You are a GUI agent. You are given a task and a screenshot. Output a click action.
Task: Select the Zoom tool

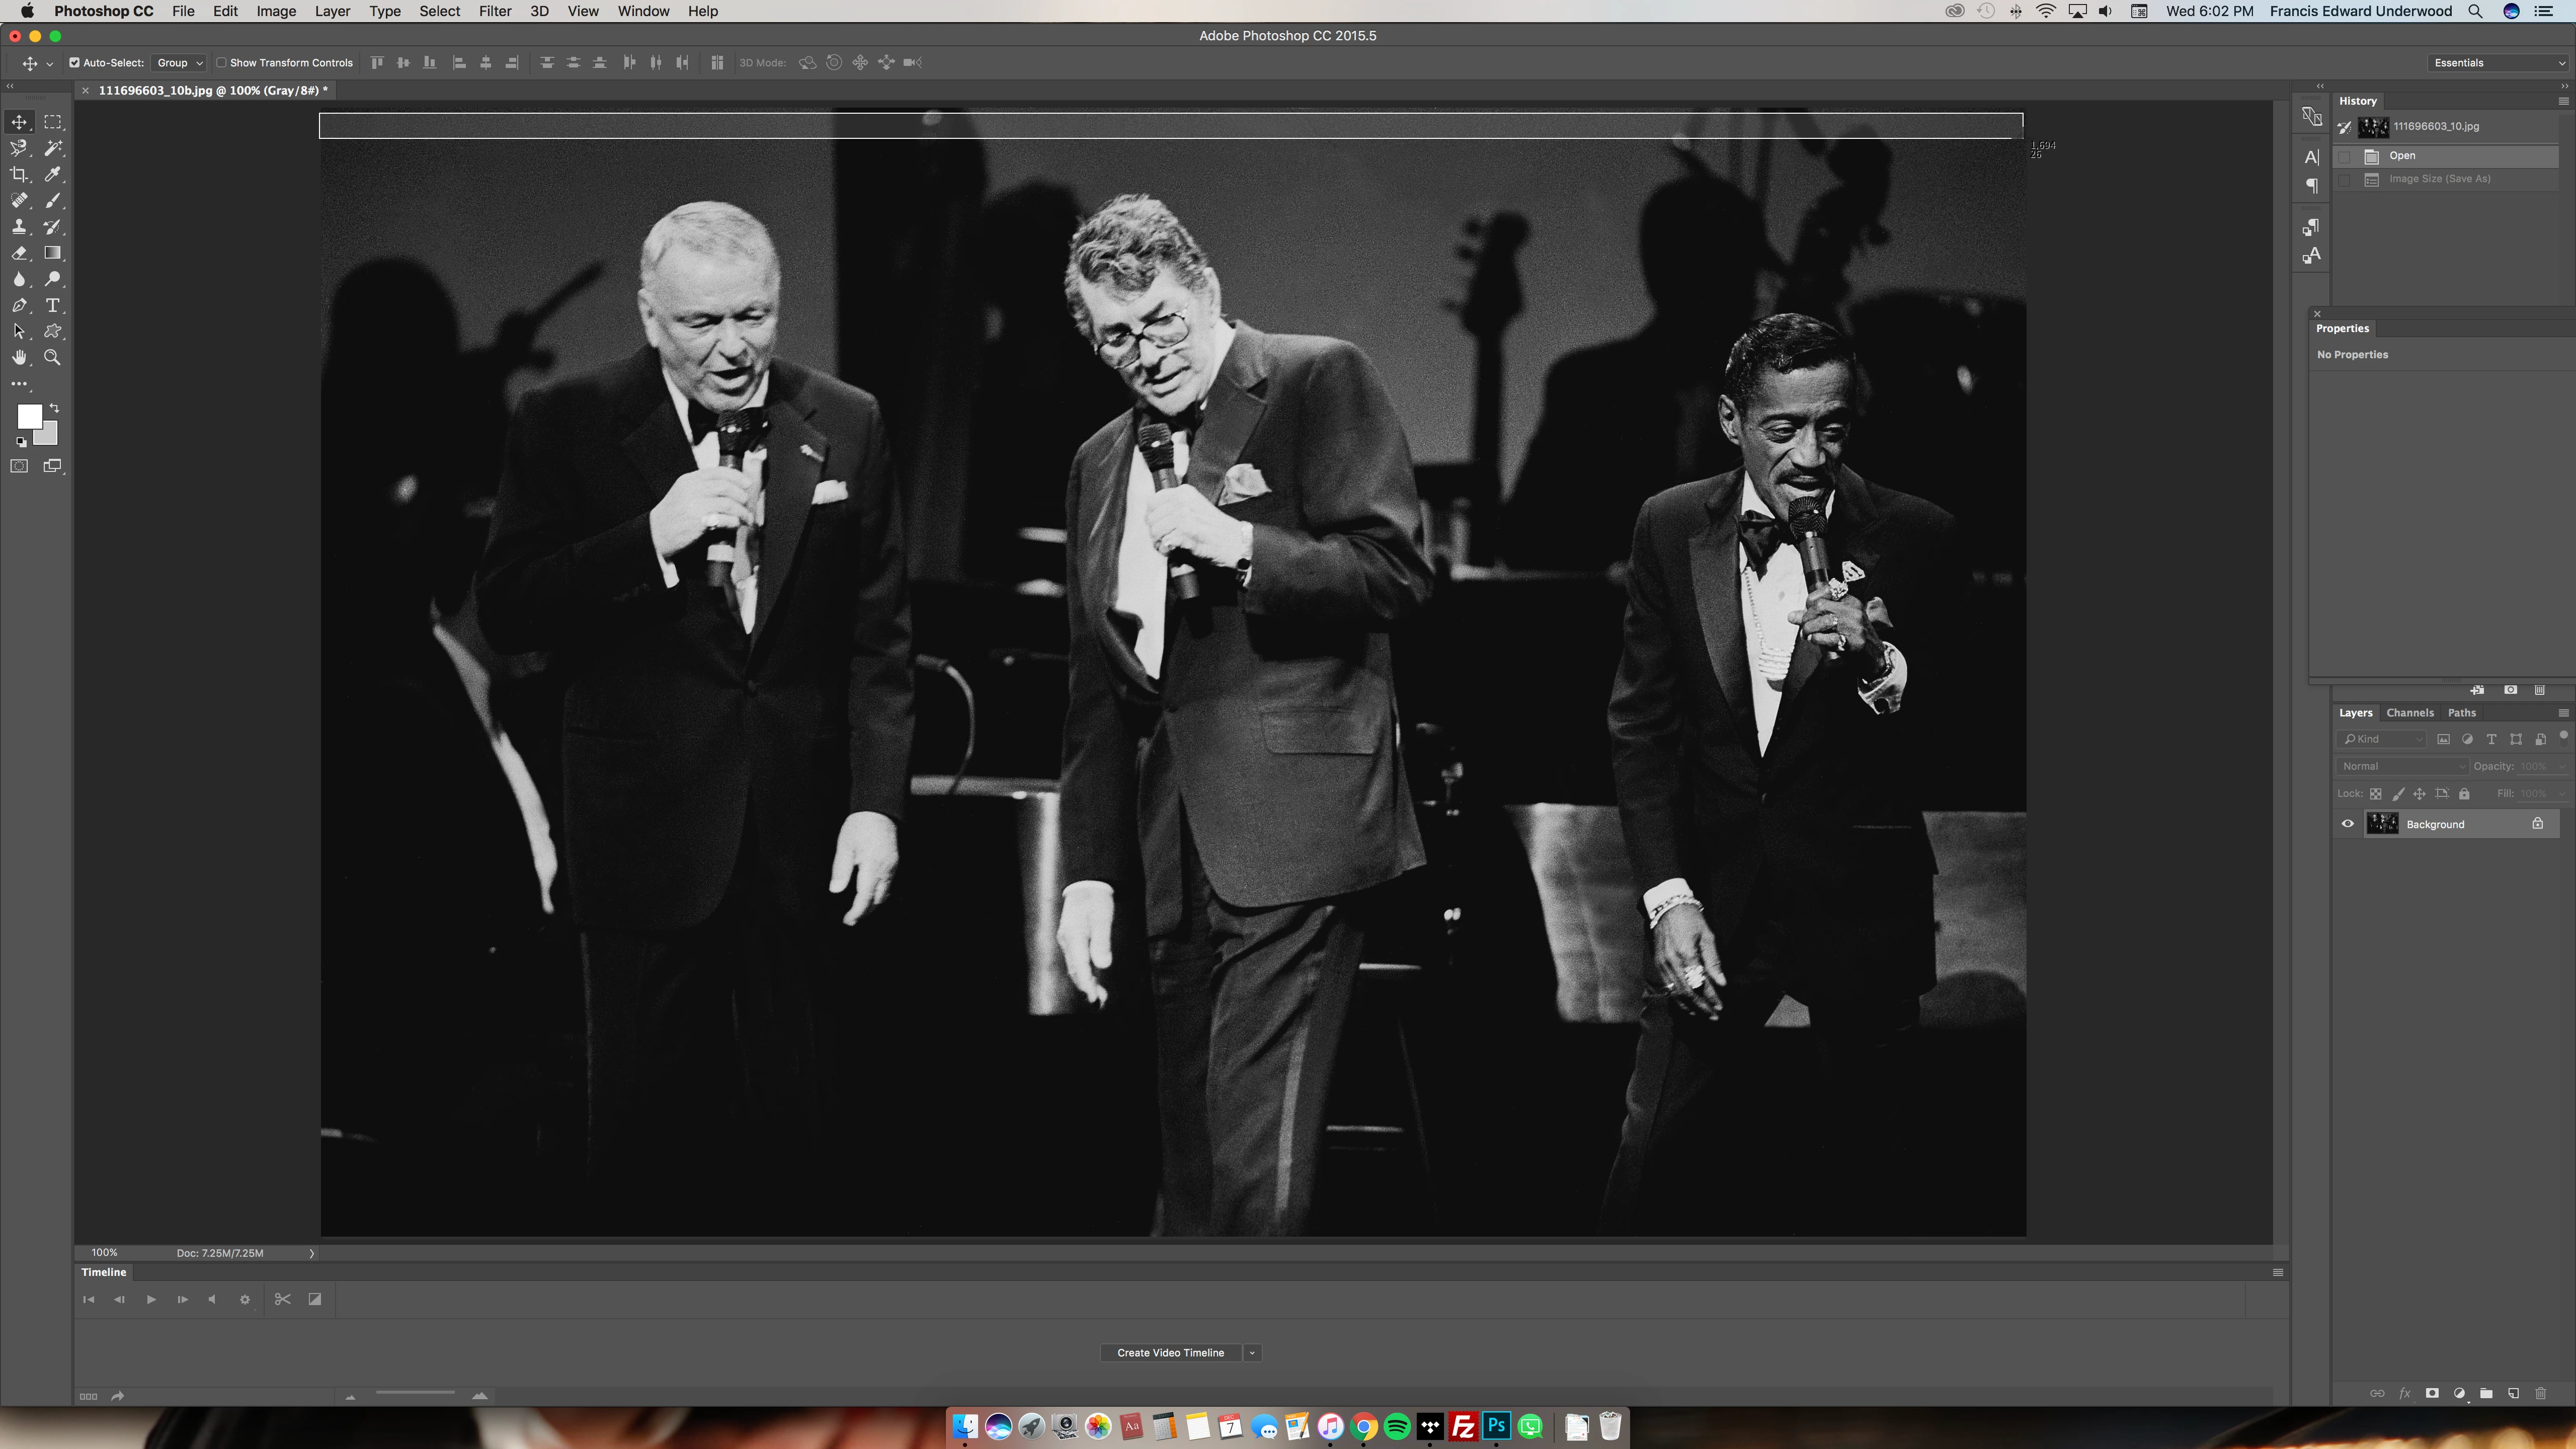[53, 357]
